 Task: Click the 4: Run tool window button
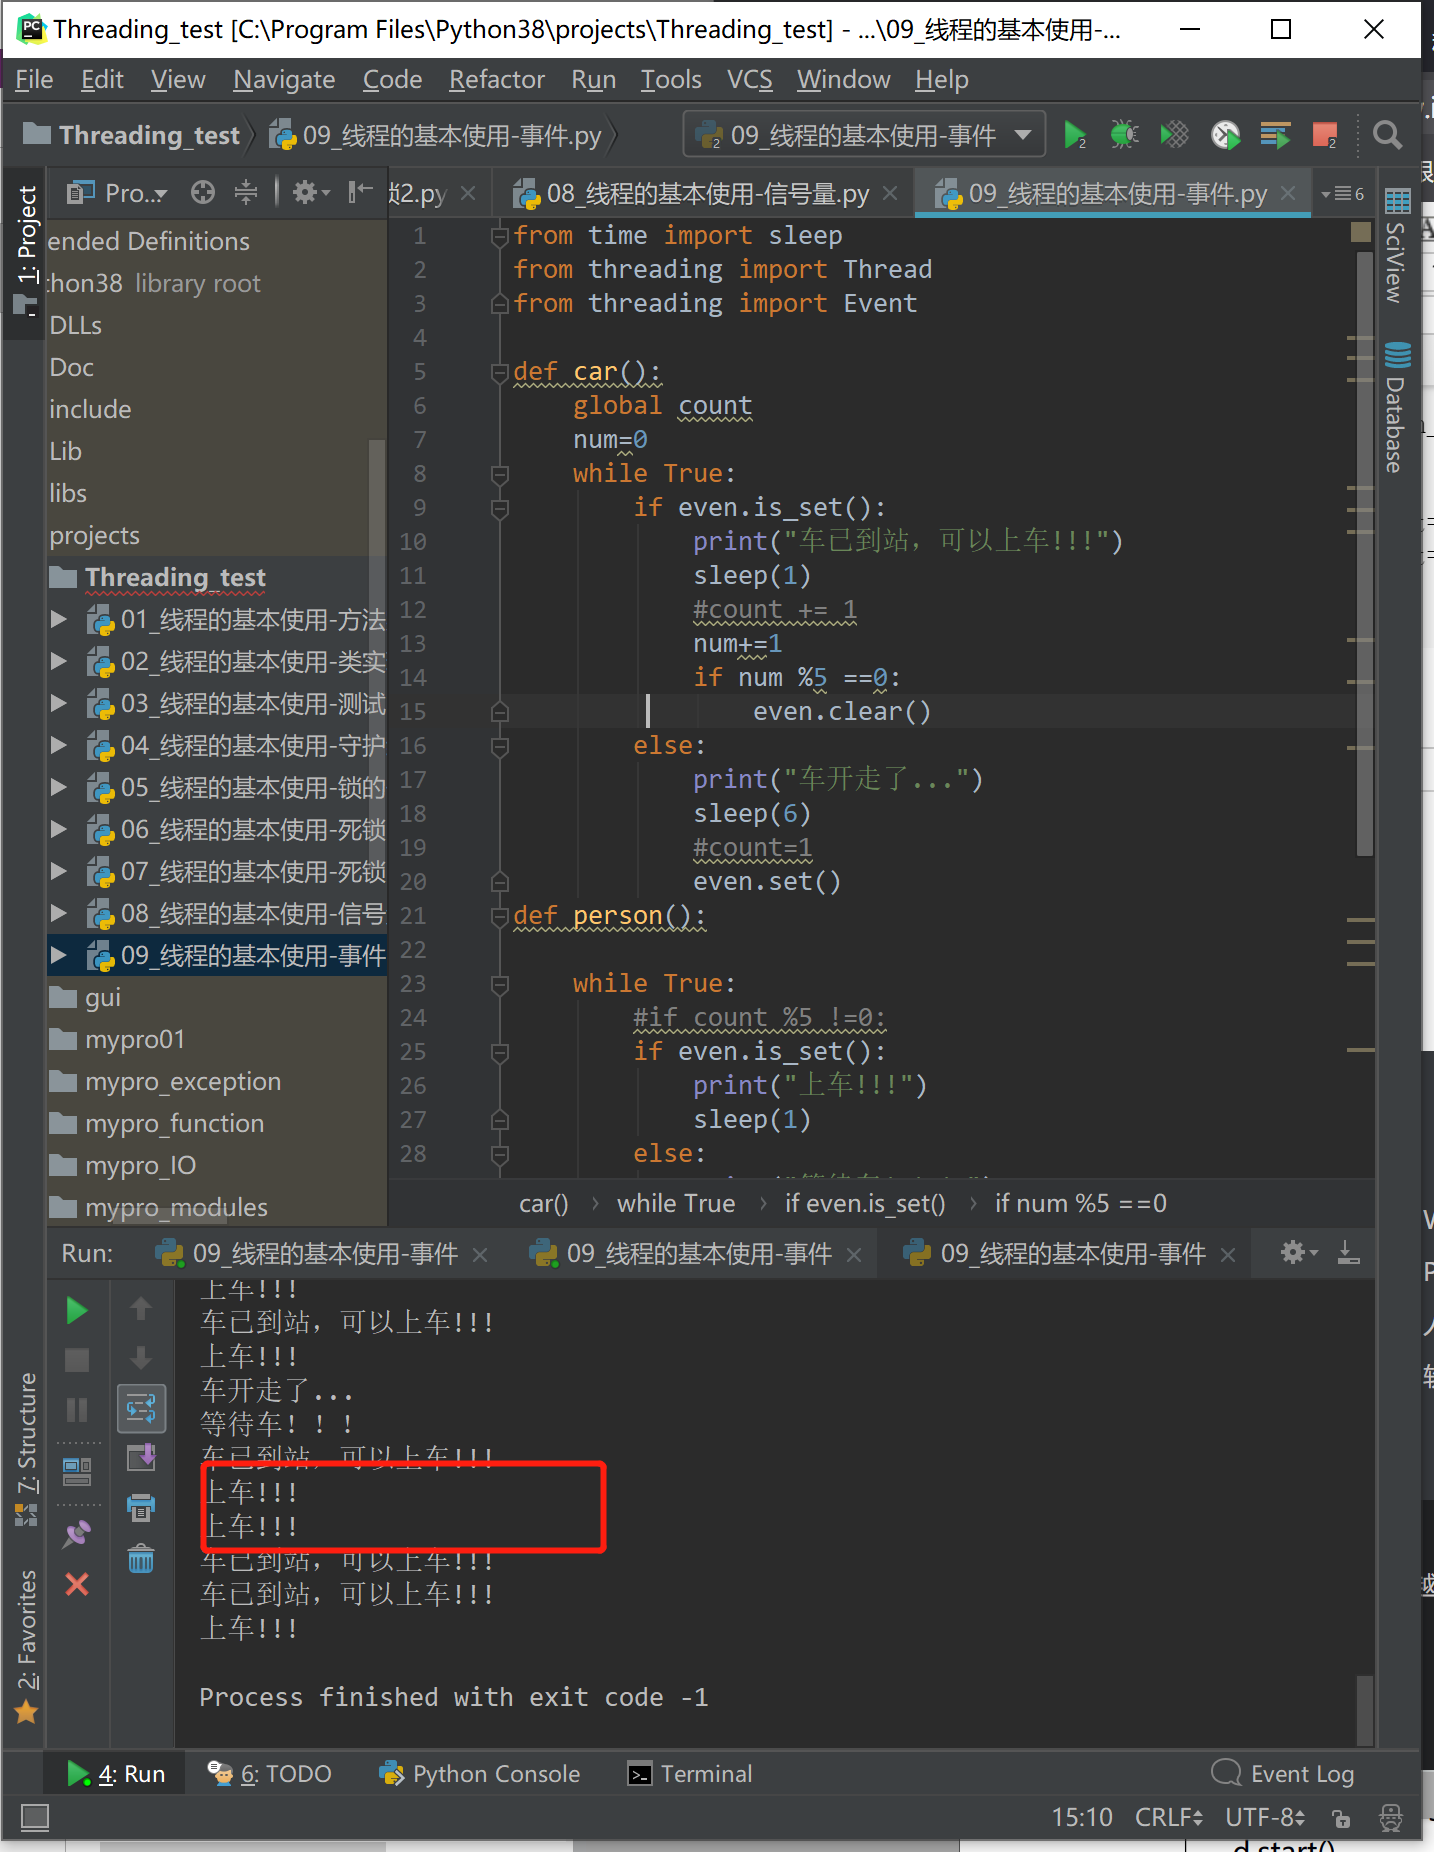tap(116, 1773)
